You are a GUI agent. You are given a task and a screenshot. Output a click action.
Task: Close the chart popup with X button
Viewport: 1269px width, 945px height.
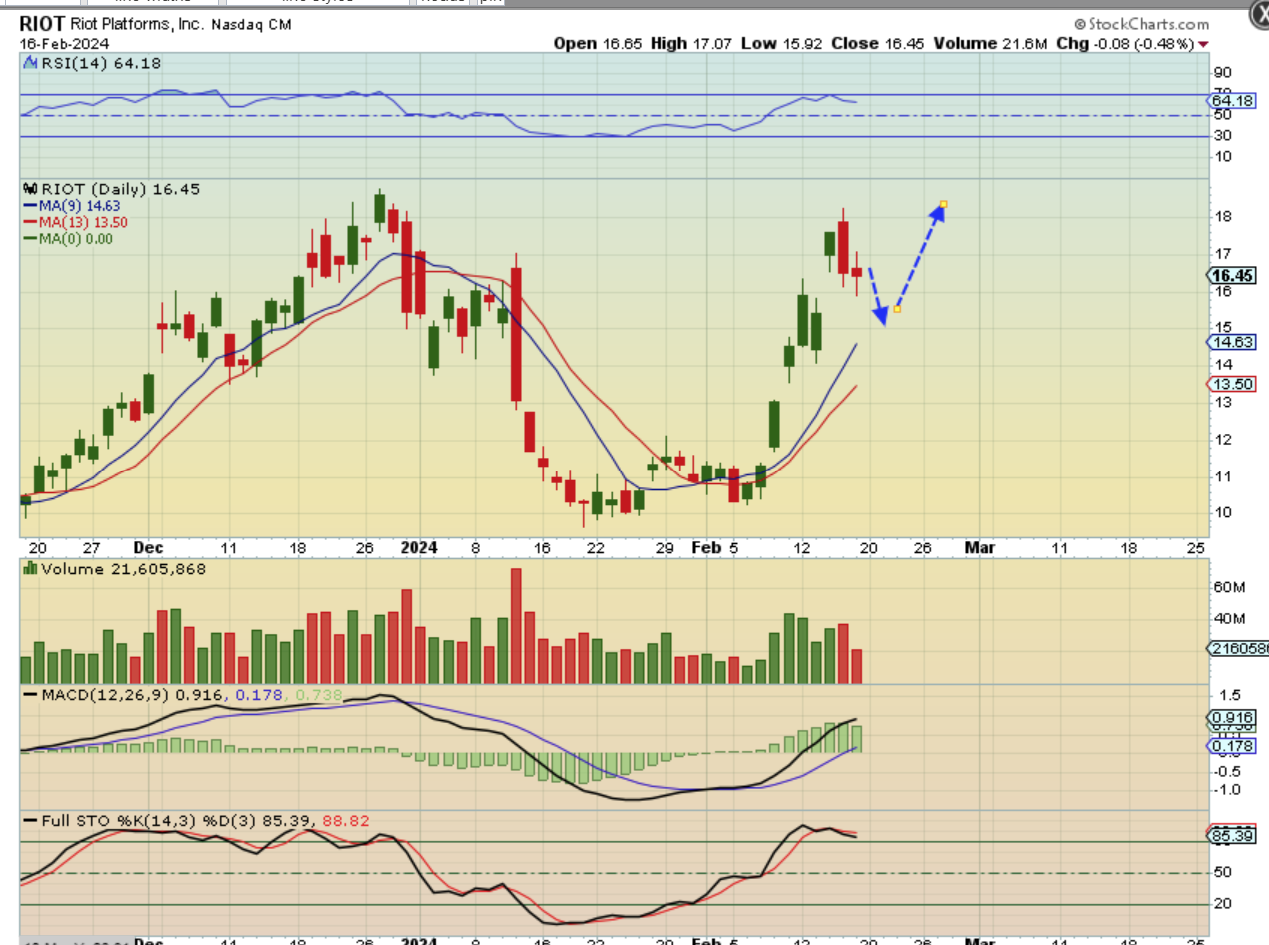(1261, 16)
